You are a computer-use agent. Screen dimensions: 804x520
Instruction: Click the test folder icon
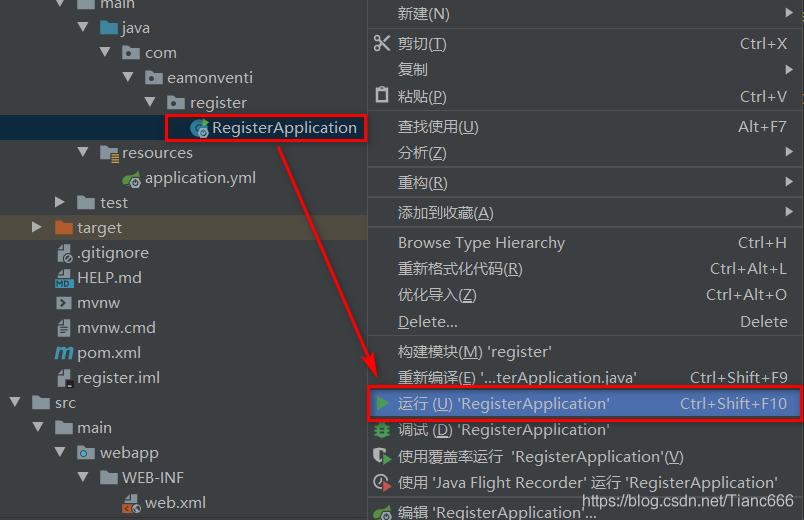pos(86,203)
